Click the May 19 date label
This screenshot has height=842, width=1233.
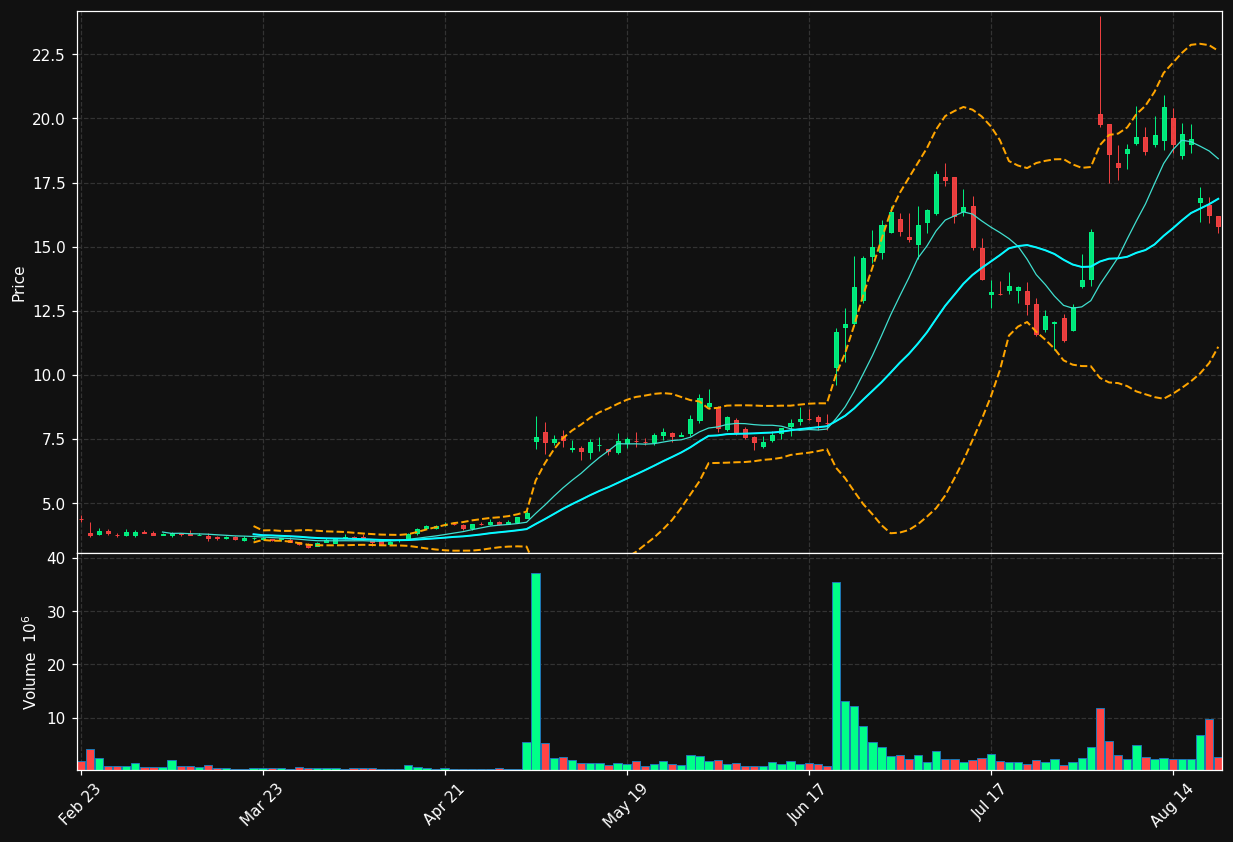625,804
